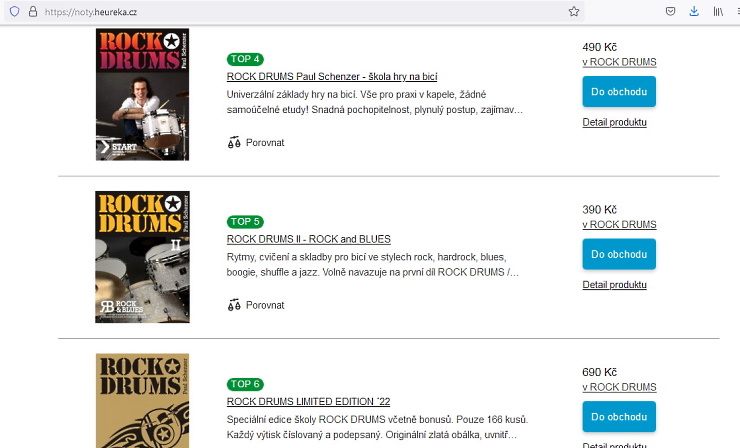Open Detail produktu for the TOP 4 item

coord(614,122)
